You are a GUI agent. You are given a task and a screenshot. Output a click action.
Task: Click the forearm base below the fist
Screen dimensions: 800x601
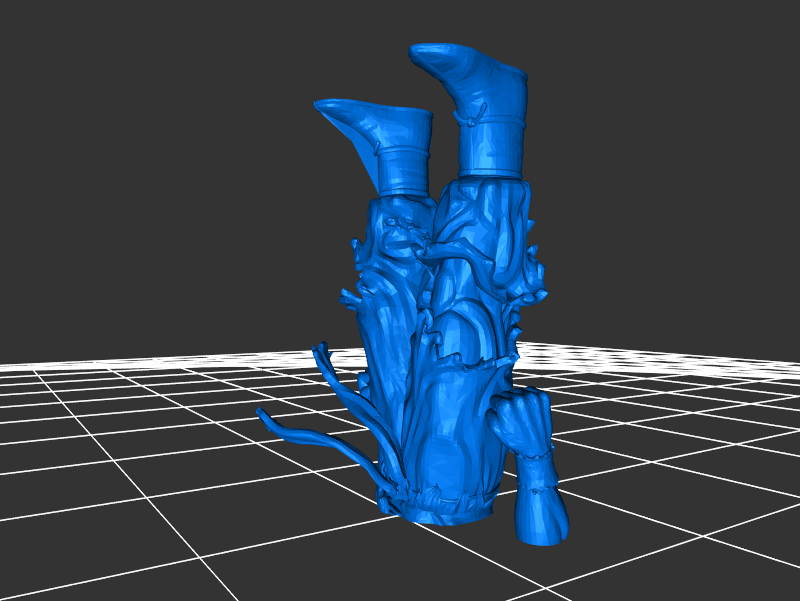[x=540, y=510]
